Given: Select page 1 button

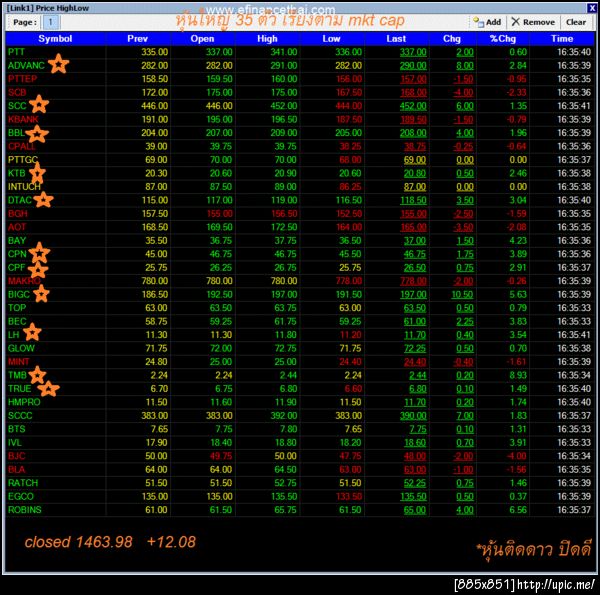Looking at the screenshot, I should 51,22.
